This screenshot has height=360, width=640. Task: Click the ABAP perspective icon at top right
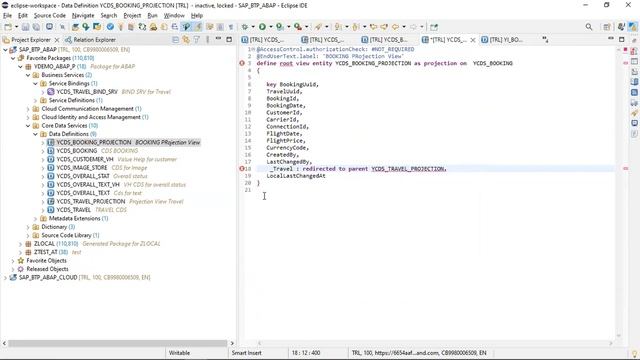(x=632, y=27)
